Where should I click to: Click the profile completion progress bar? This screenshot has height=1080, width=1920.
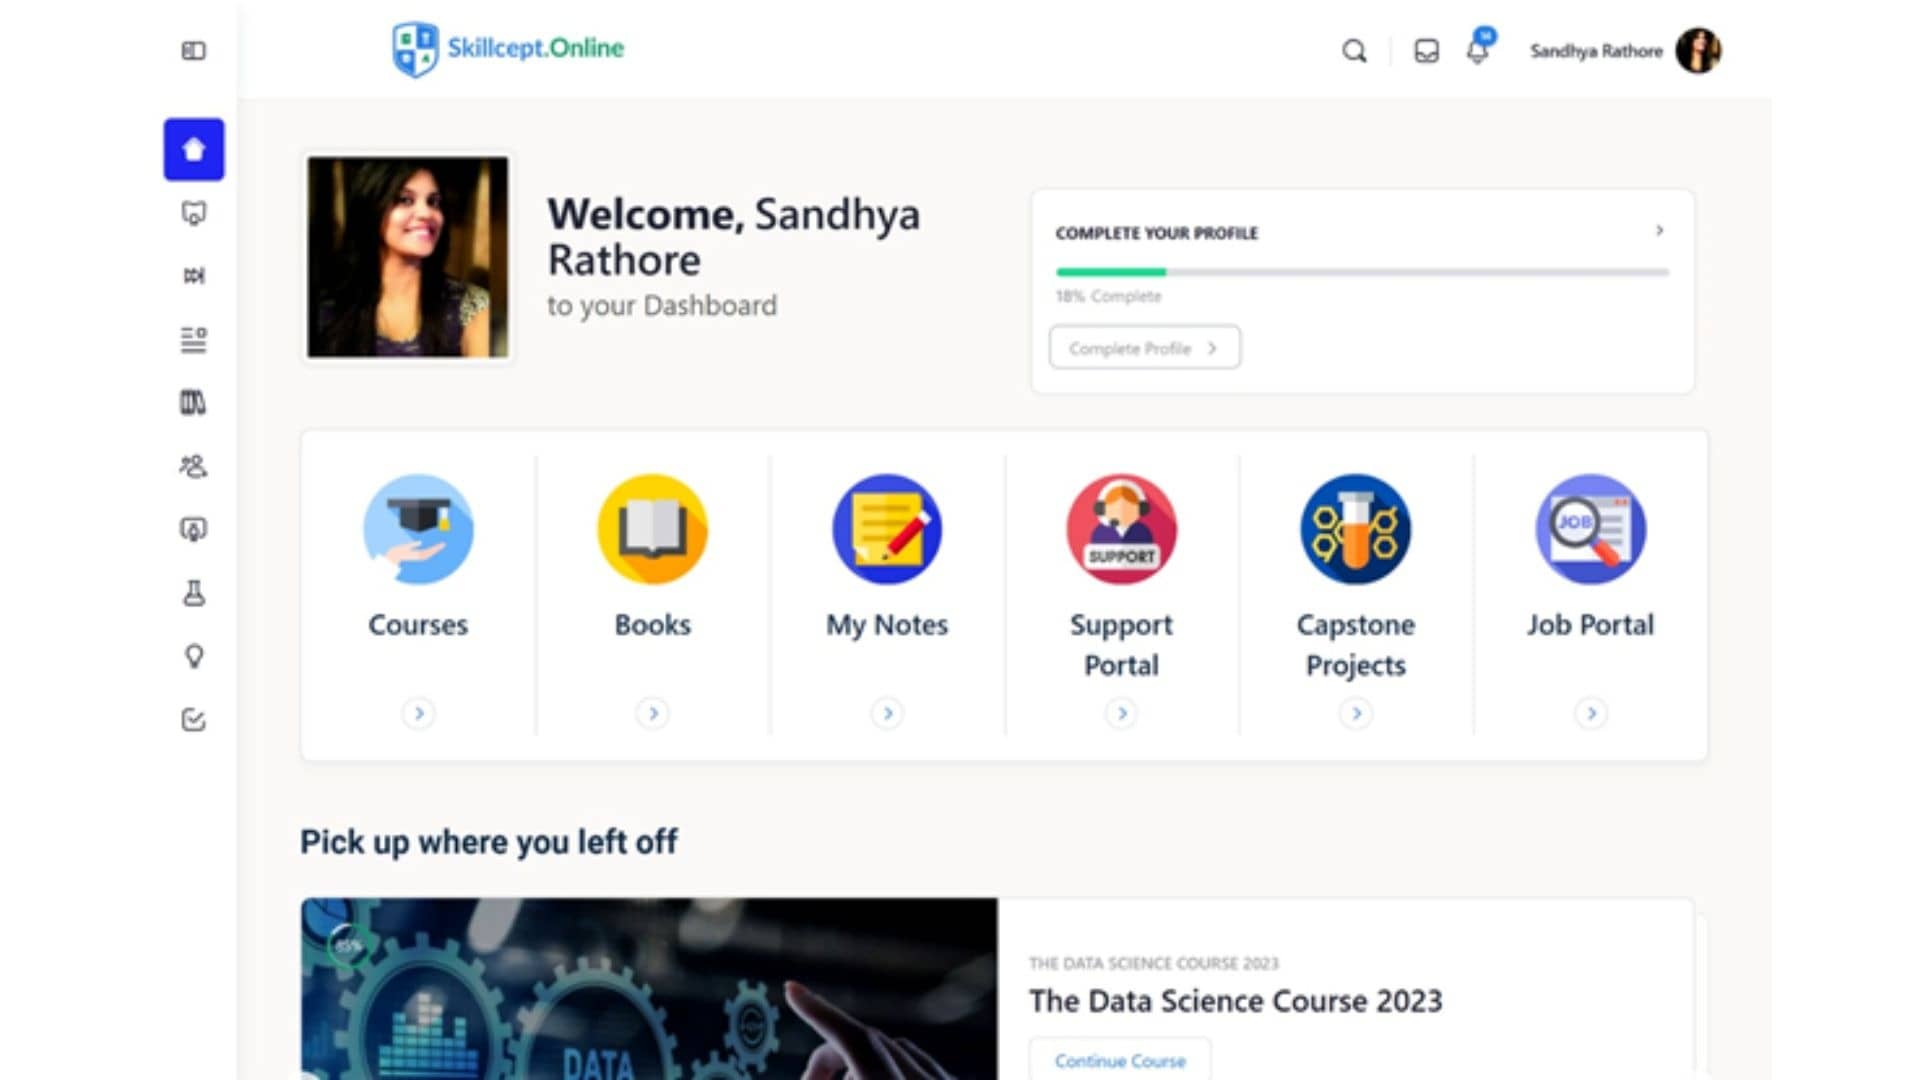1361,272
